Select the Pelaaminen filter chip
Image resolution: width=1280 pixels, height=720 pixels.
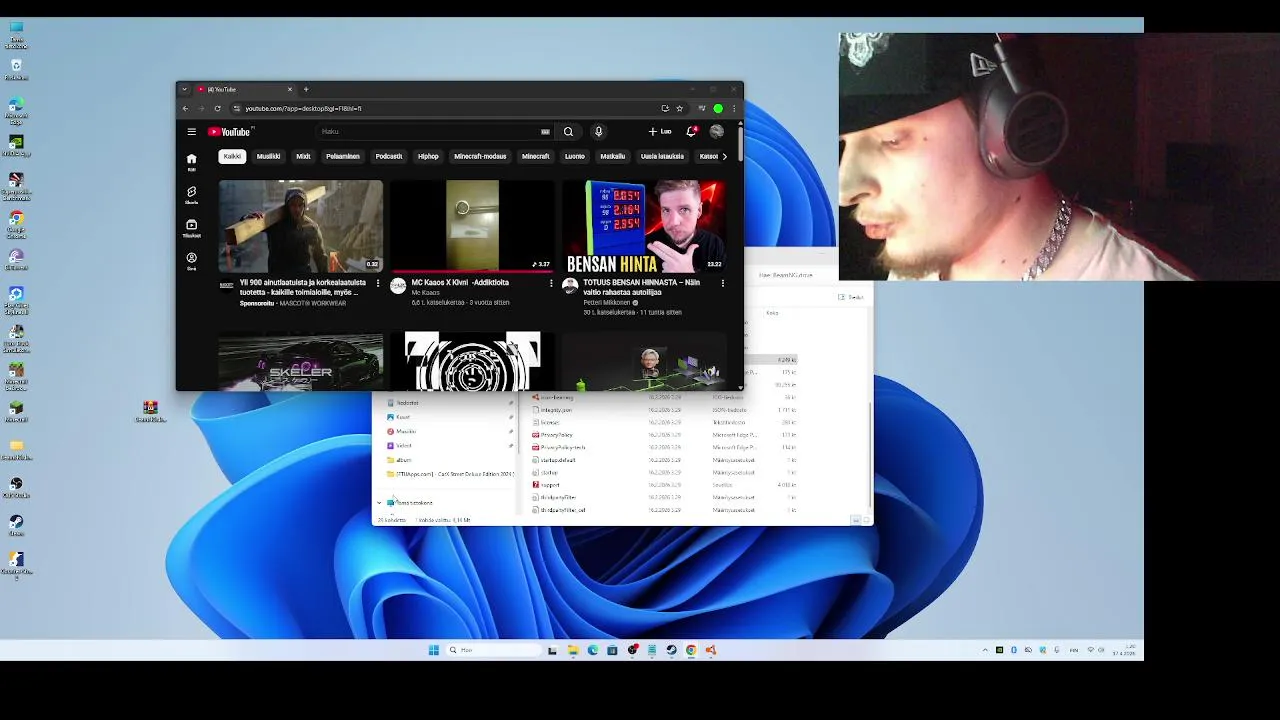343,156
